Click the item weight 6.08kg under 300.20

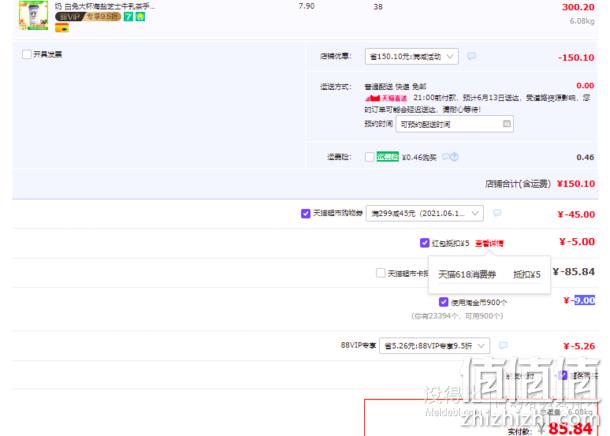coord(582,21)
